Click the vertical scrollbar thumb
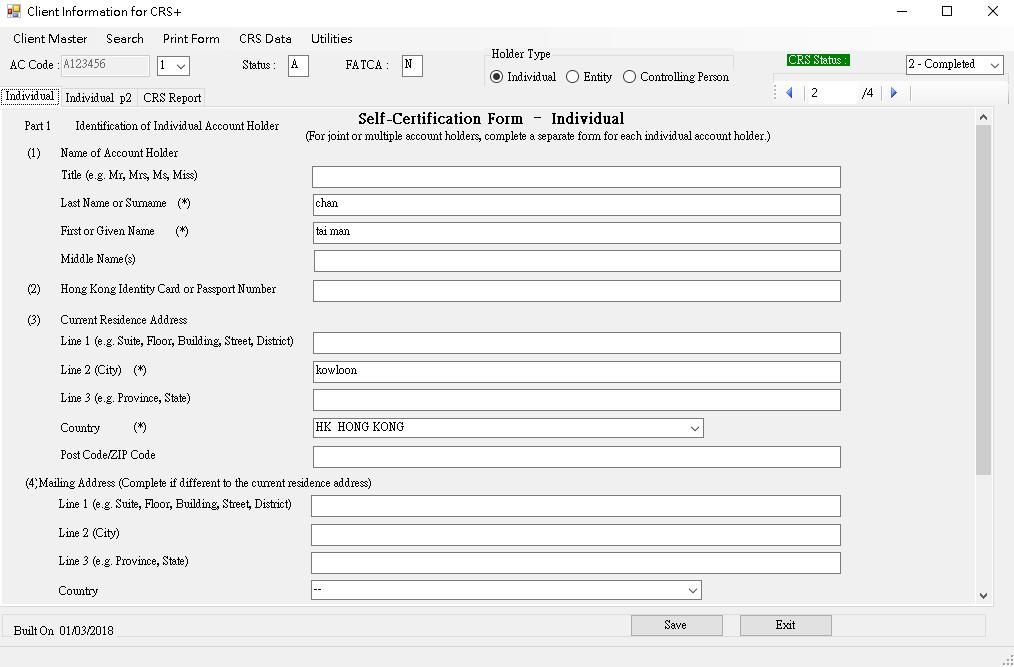The height and width of the screenshot is (667, 1014). [x=983, y=300]
